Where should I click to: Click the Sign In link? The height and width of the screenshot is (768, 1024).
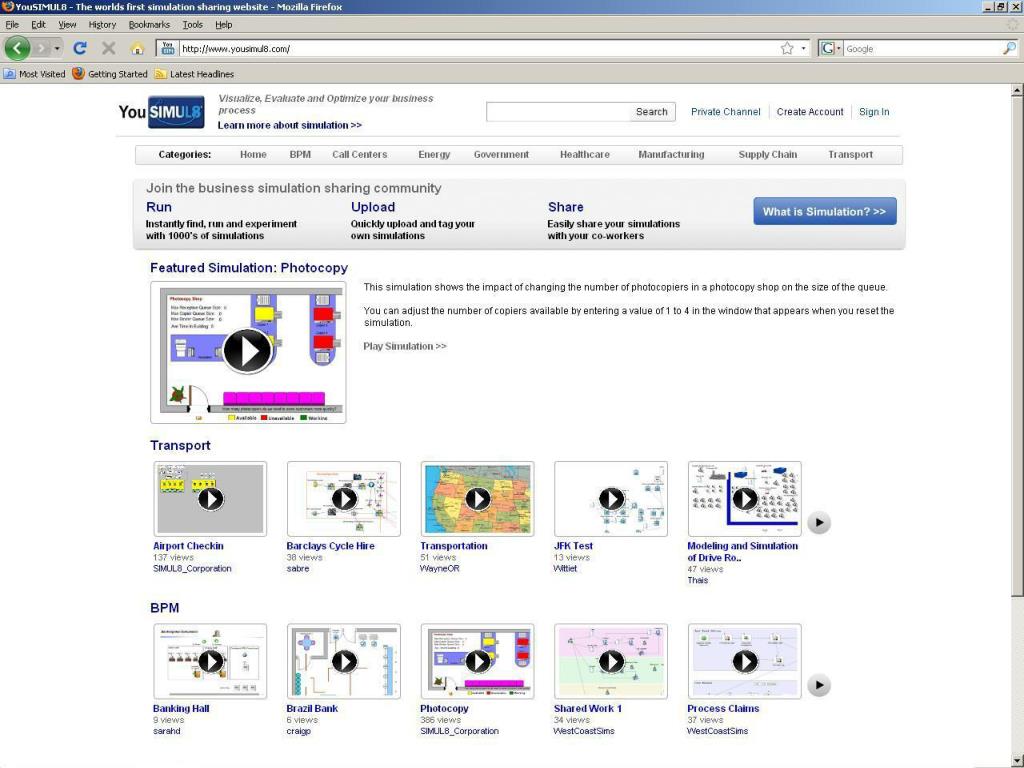(874, 112)
